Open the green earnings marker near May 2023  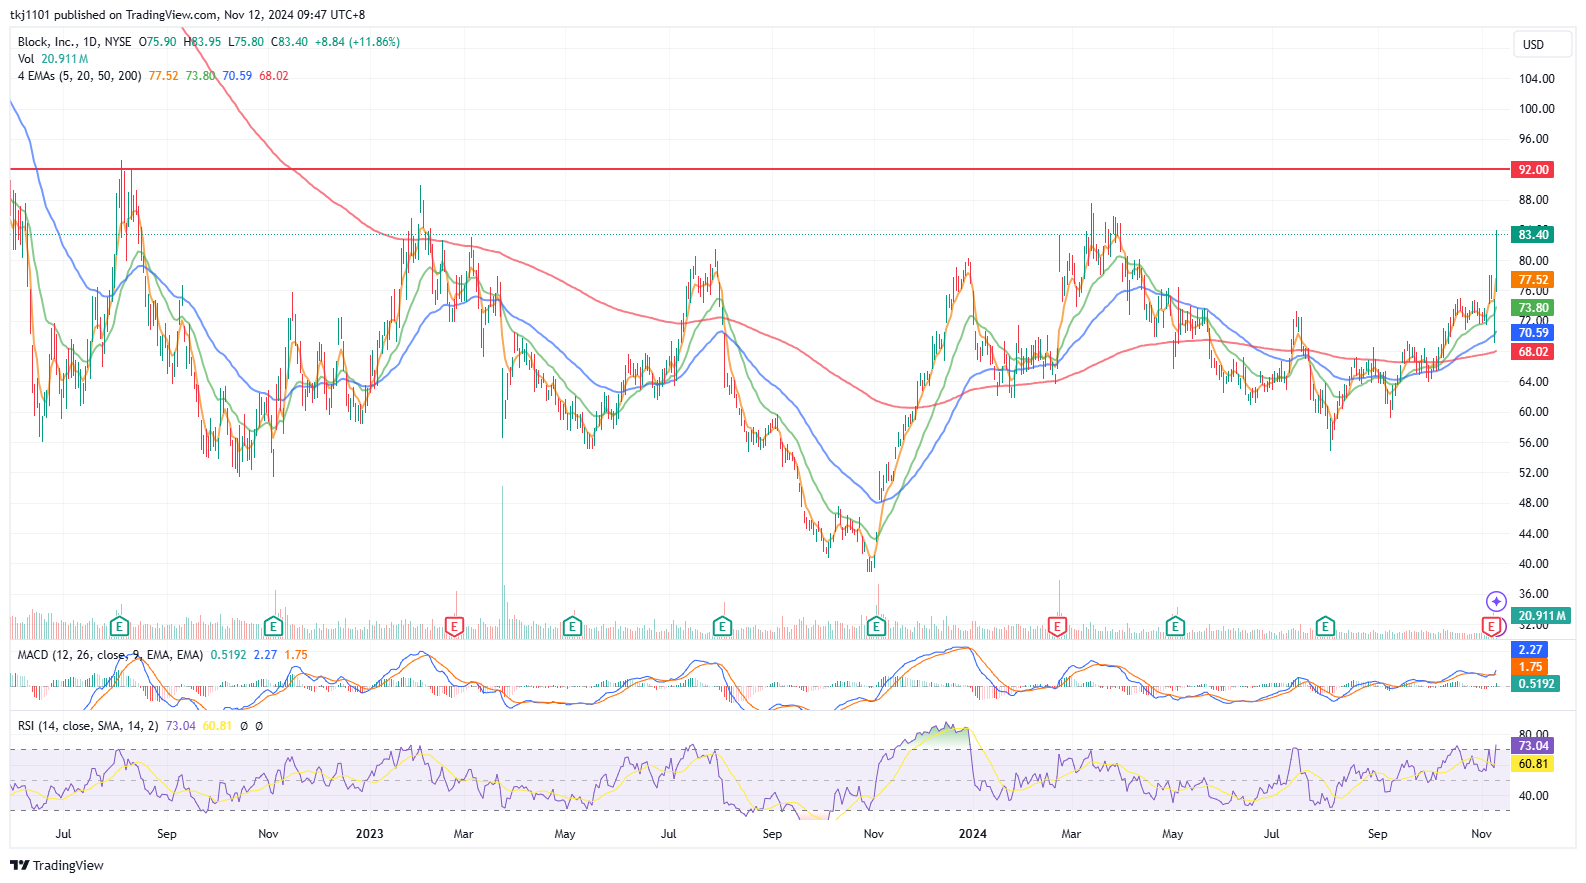572,627
